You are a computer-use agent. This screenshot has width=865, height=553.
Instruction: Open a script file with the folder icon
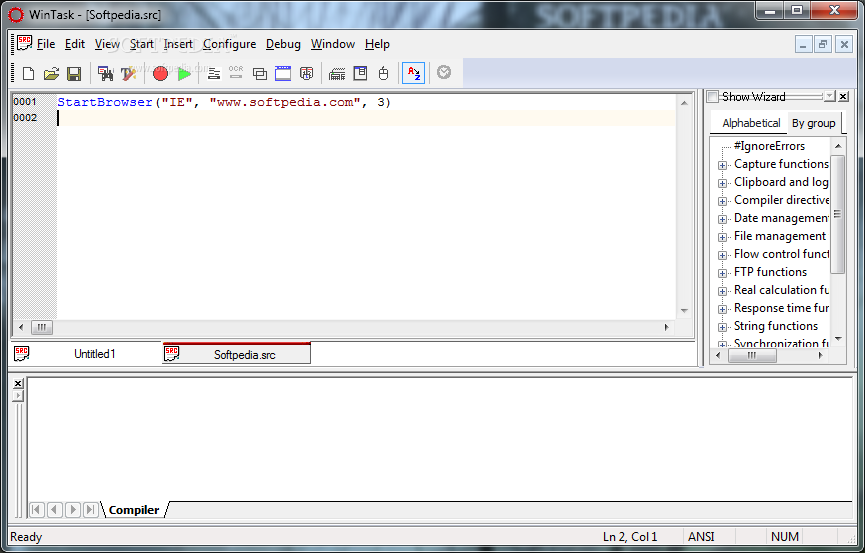pyautogui.click(x=51, y=73)
